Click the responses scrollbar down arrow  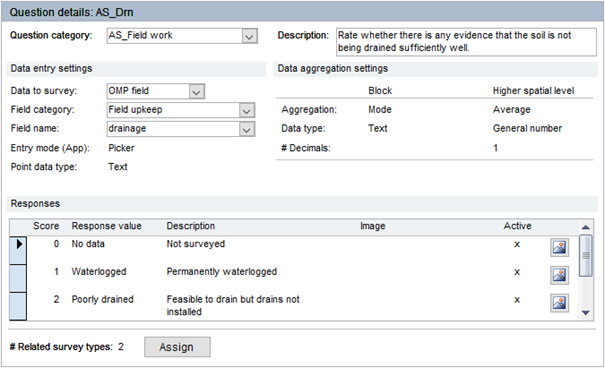(x=585, y=313)
